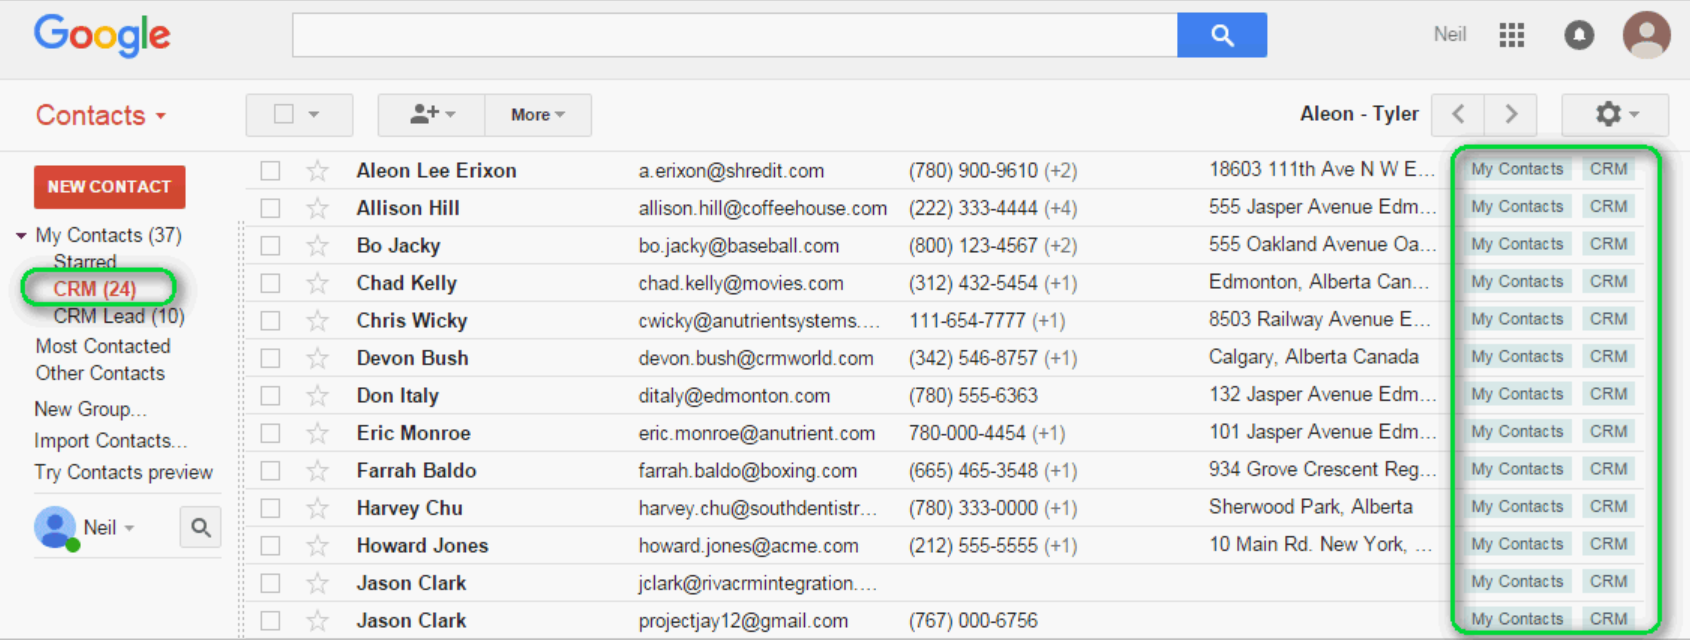Click the NEW CONTACT button
Viewport: 1690px width, 640px height.
(109, 187)
